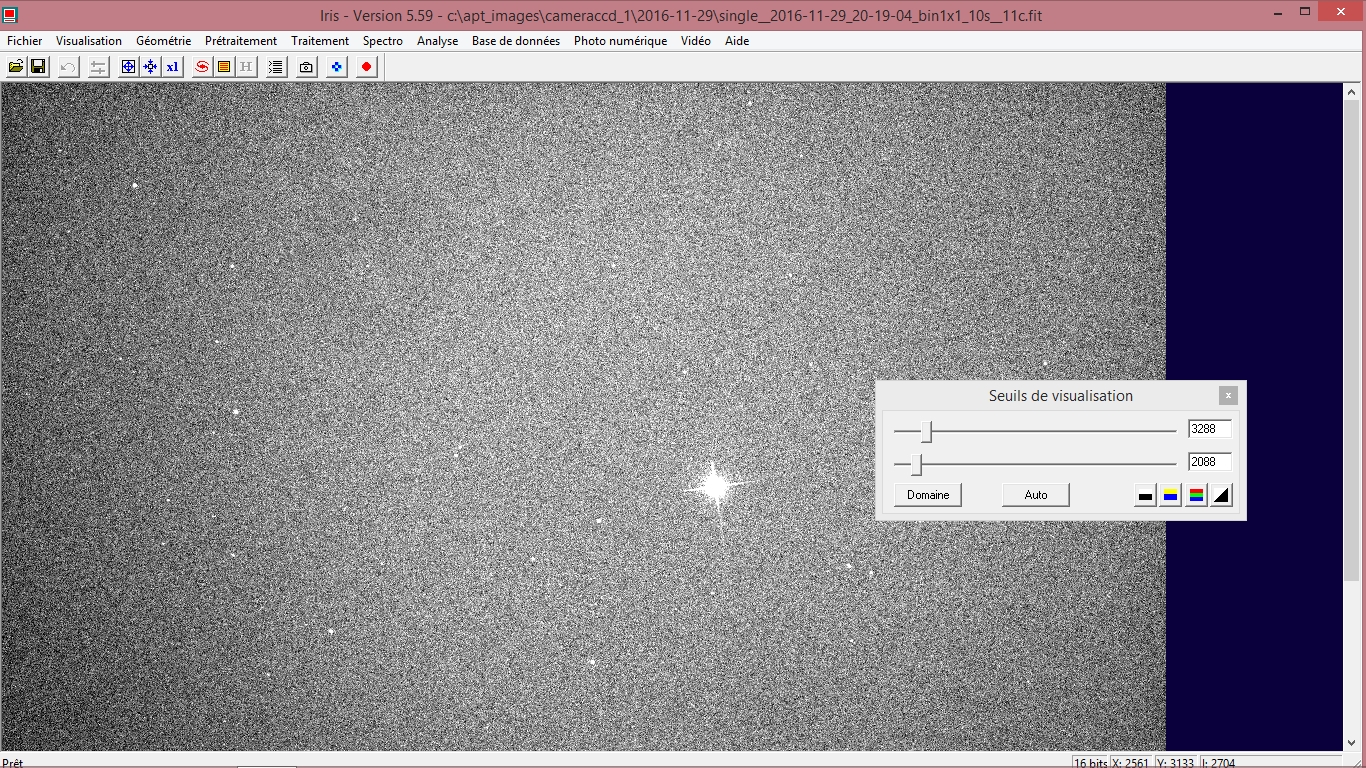The image size is (1366, 768).
Task: Open the Prétraitement menu
Action: 241,41
